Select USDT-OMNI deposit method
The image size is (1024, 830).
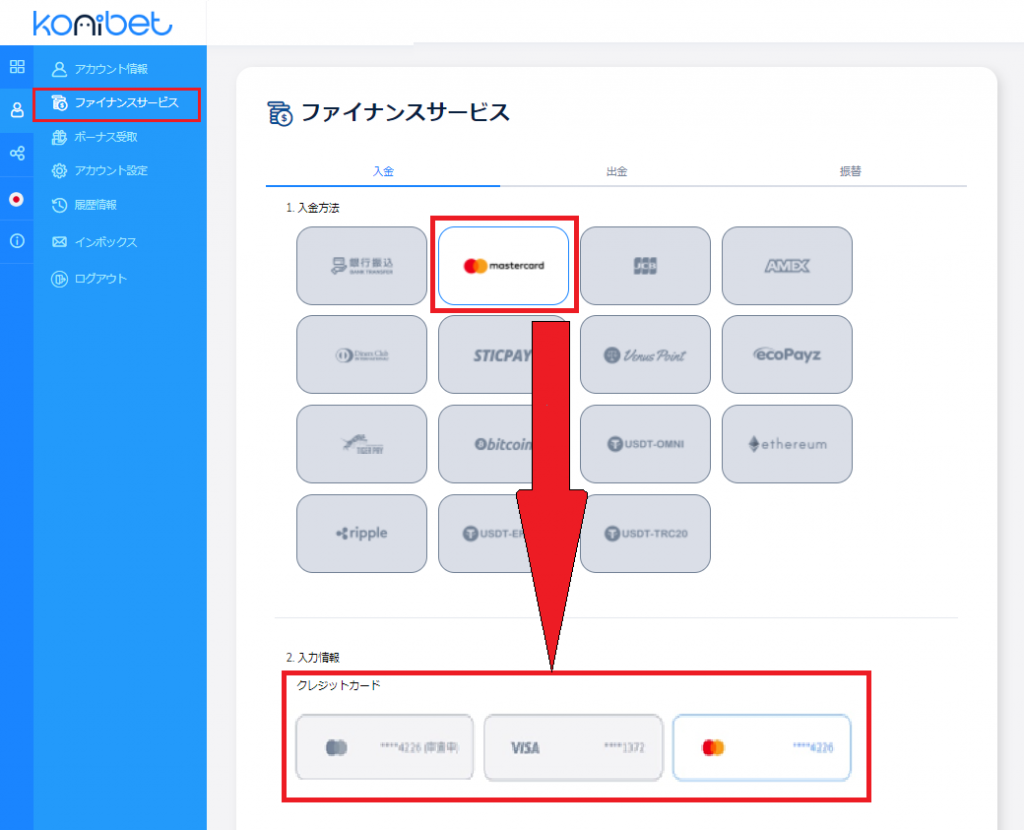[645, 444]
